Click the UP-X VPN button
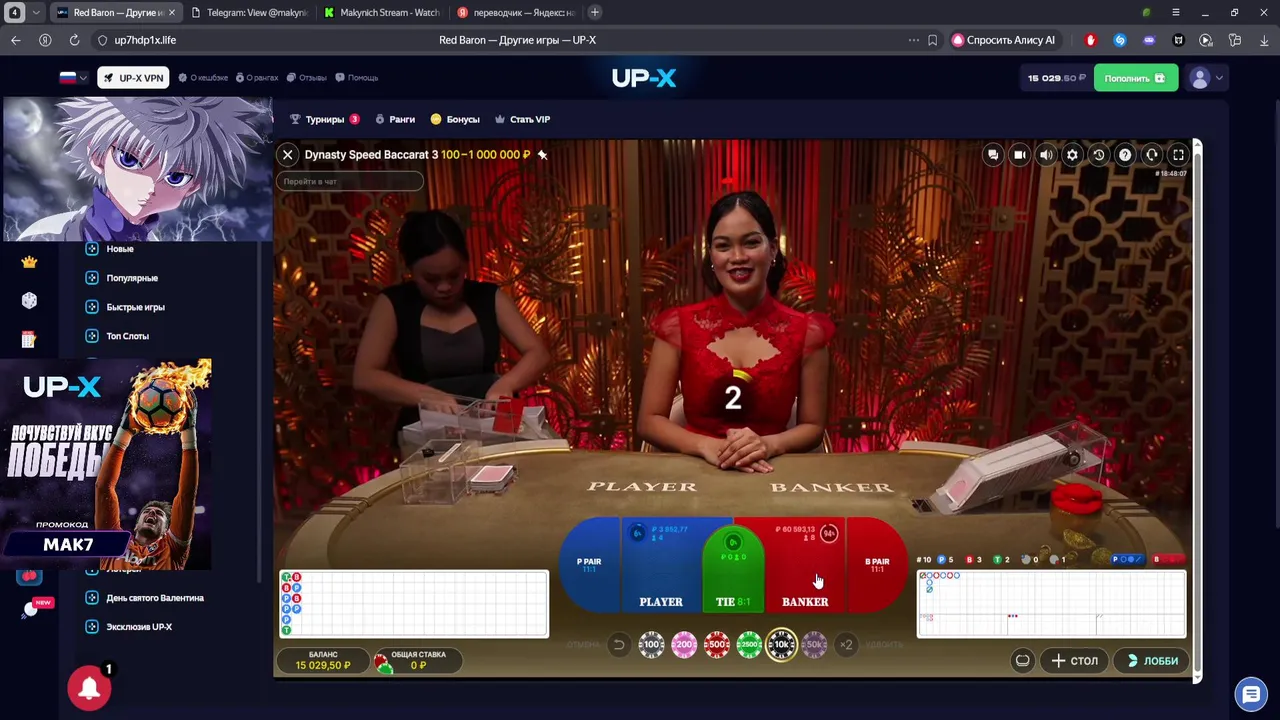 [x=133, y=78]
